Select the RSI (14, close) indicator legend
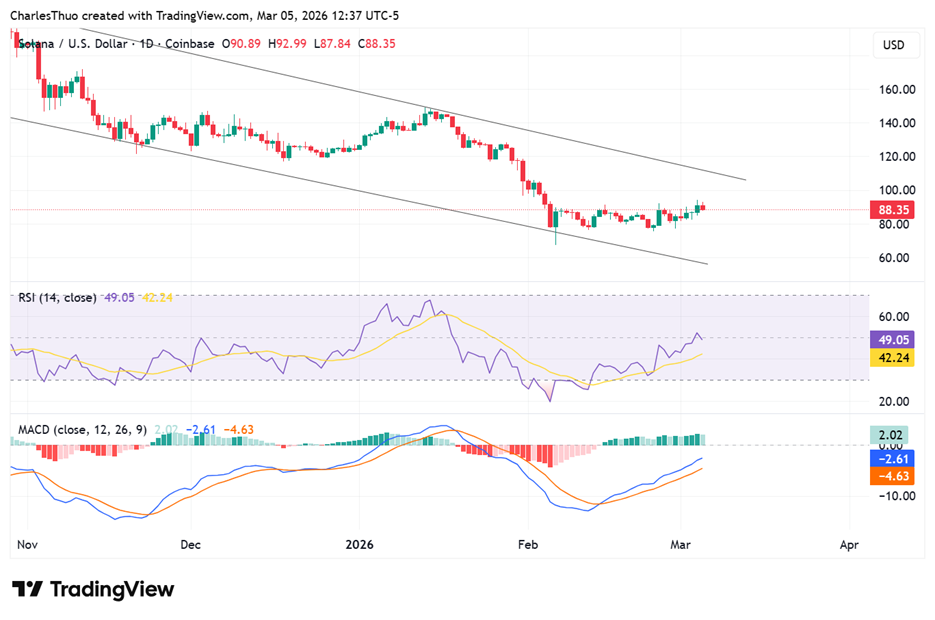935x620 pixels. pyautogui.click(x=58, y=297)
